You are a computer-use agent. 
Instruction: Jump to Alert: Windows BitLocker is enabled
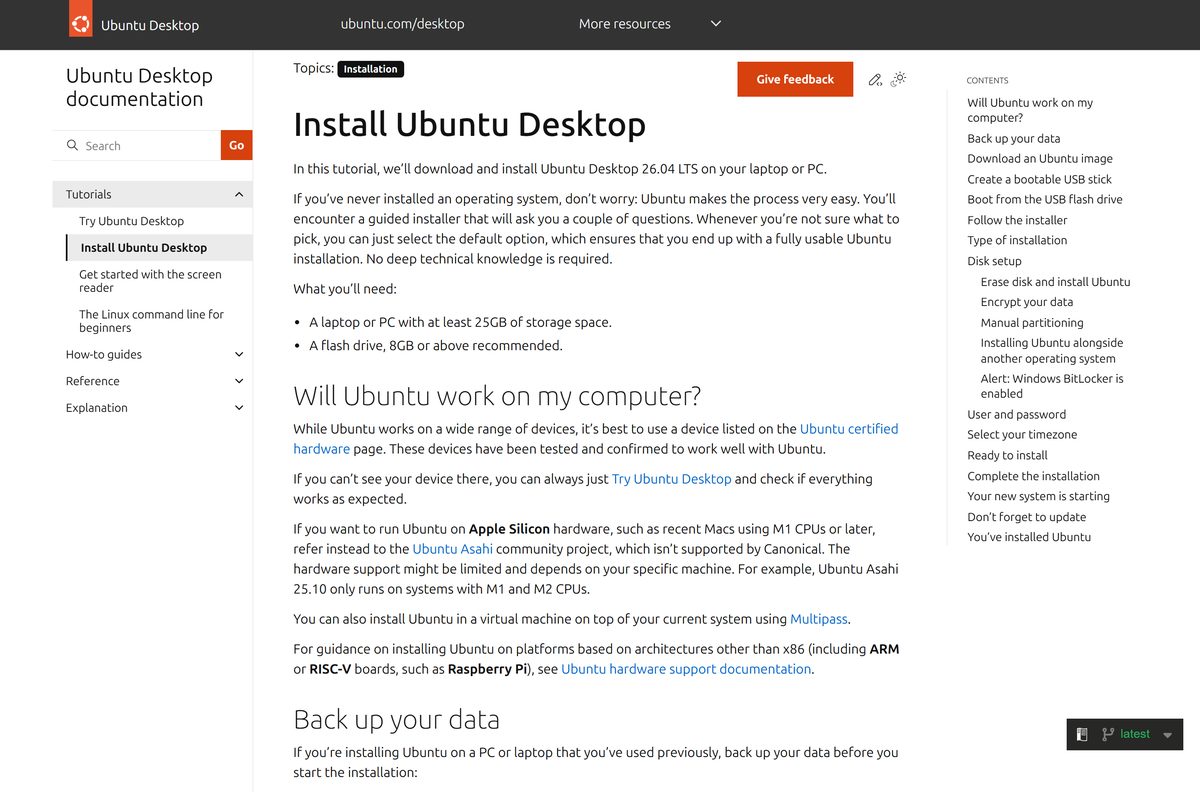1052,386
